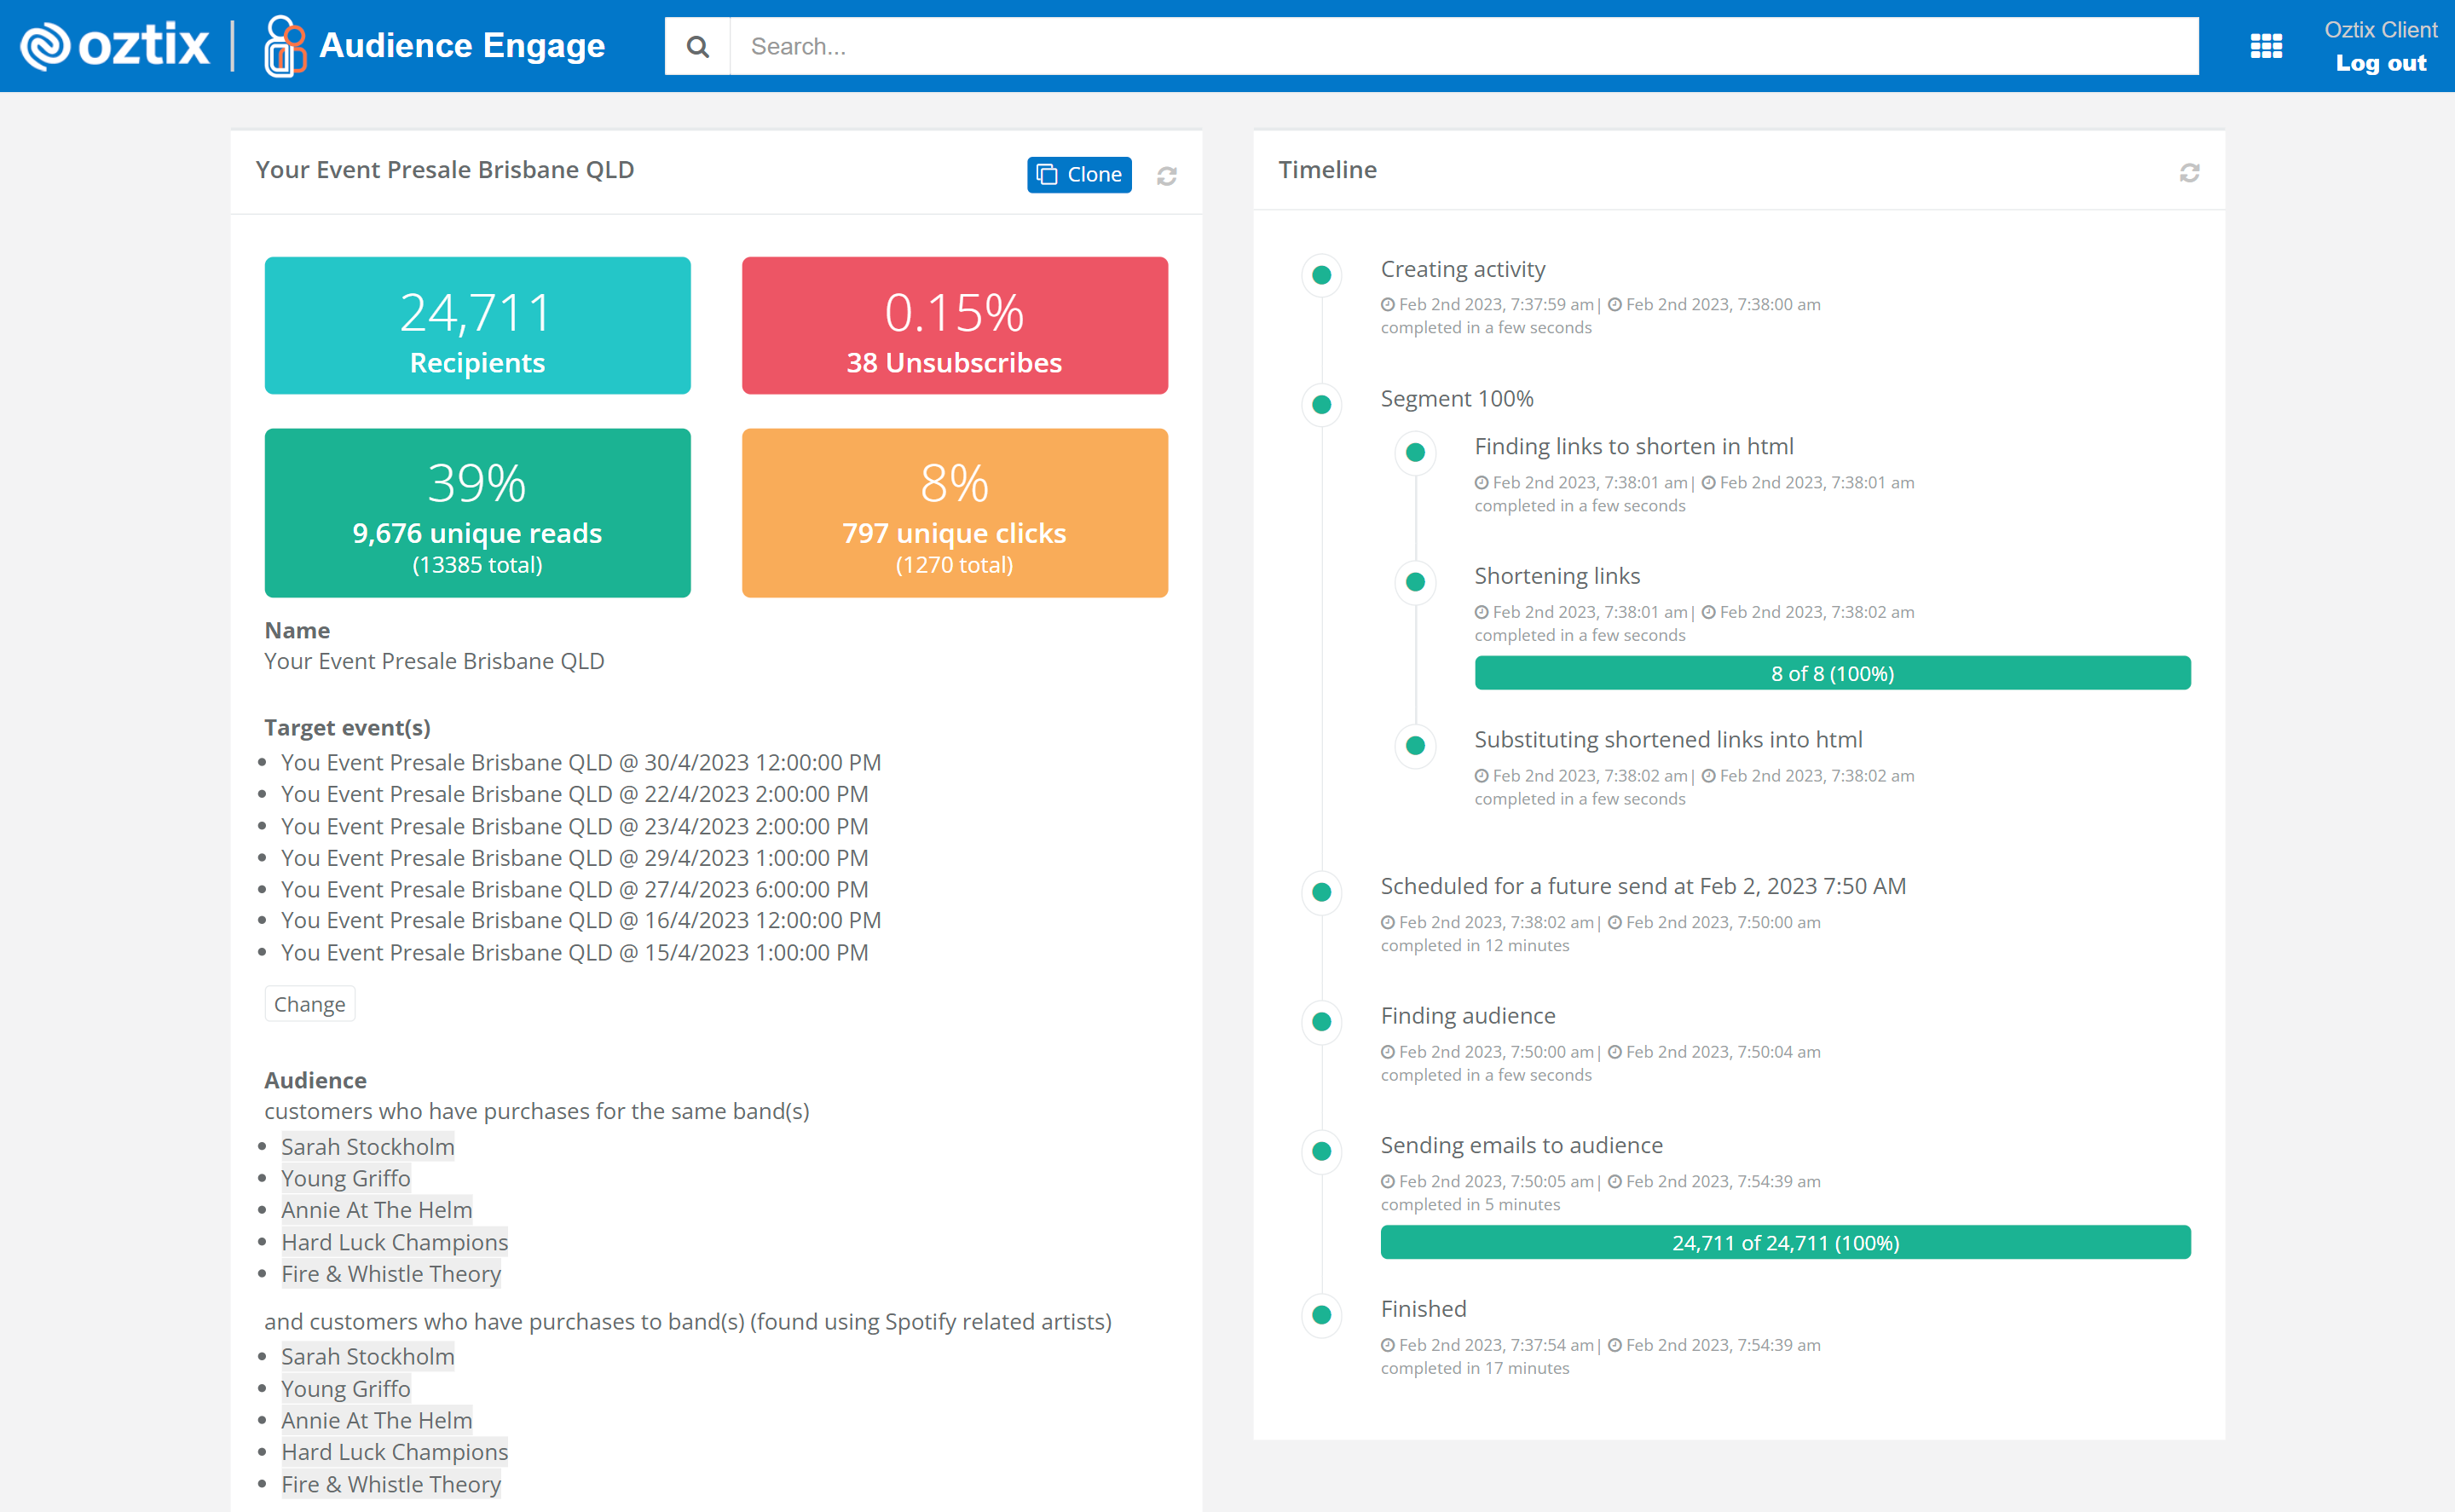Open the 9,676 unique reads tile
This screenshot has width=2455, height=1512.
(x=477, y=513)
